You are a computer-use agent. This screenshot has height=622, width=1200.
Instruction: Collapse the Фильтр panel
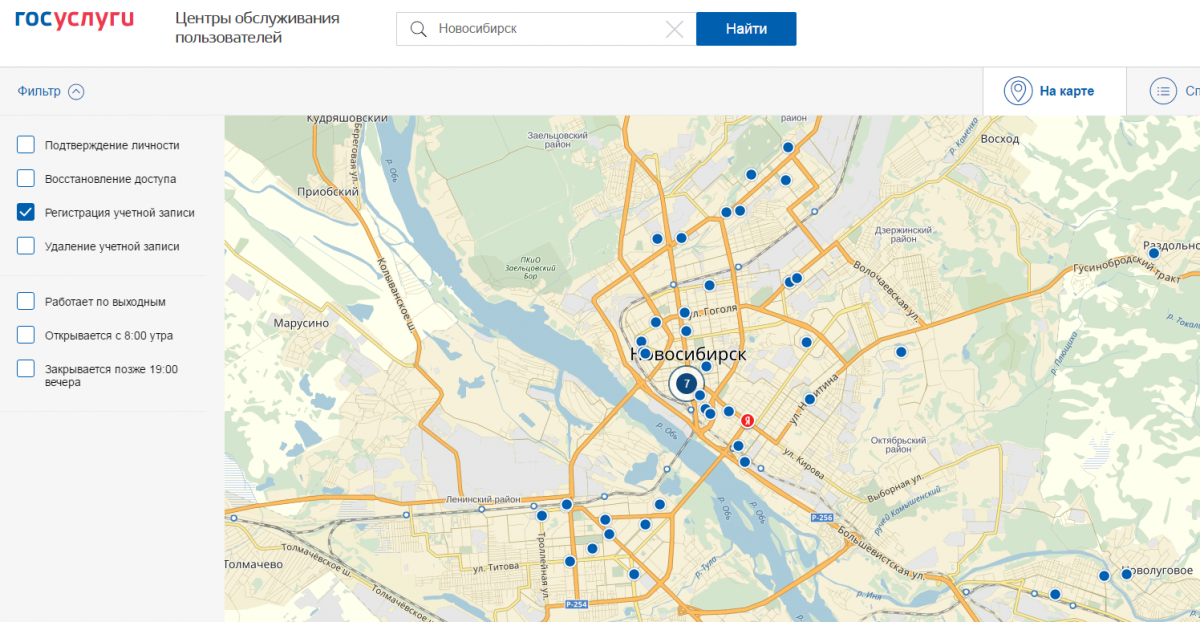tap(51, 91)
